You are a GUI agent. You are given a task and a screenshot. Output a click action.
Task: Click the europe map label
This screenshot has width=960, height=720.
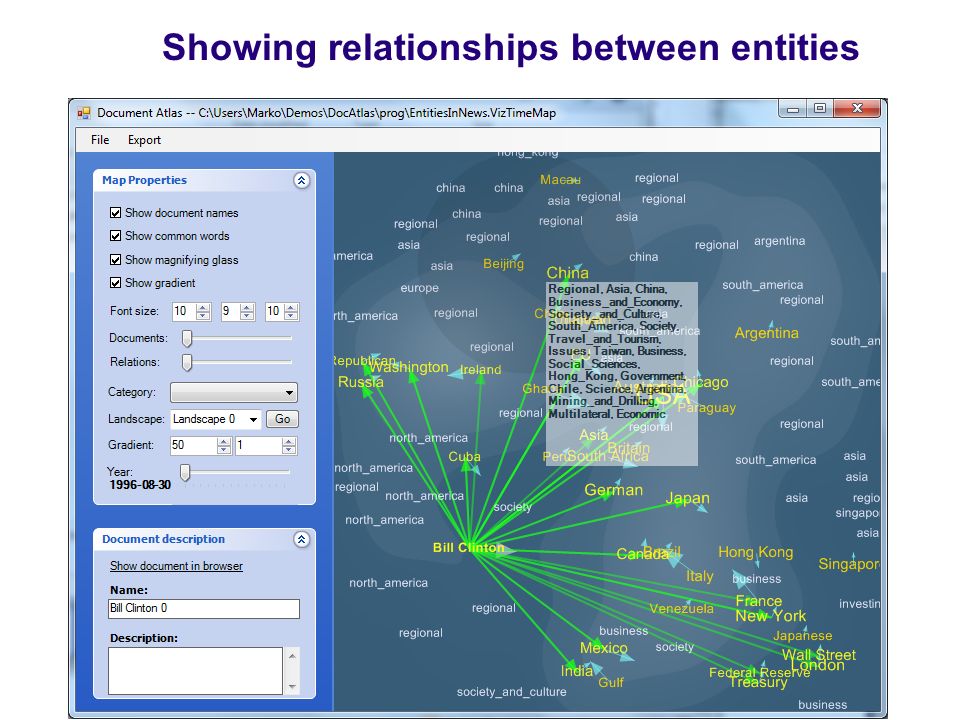(x=419, y=288)
